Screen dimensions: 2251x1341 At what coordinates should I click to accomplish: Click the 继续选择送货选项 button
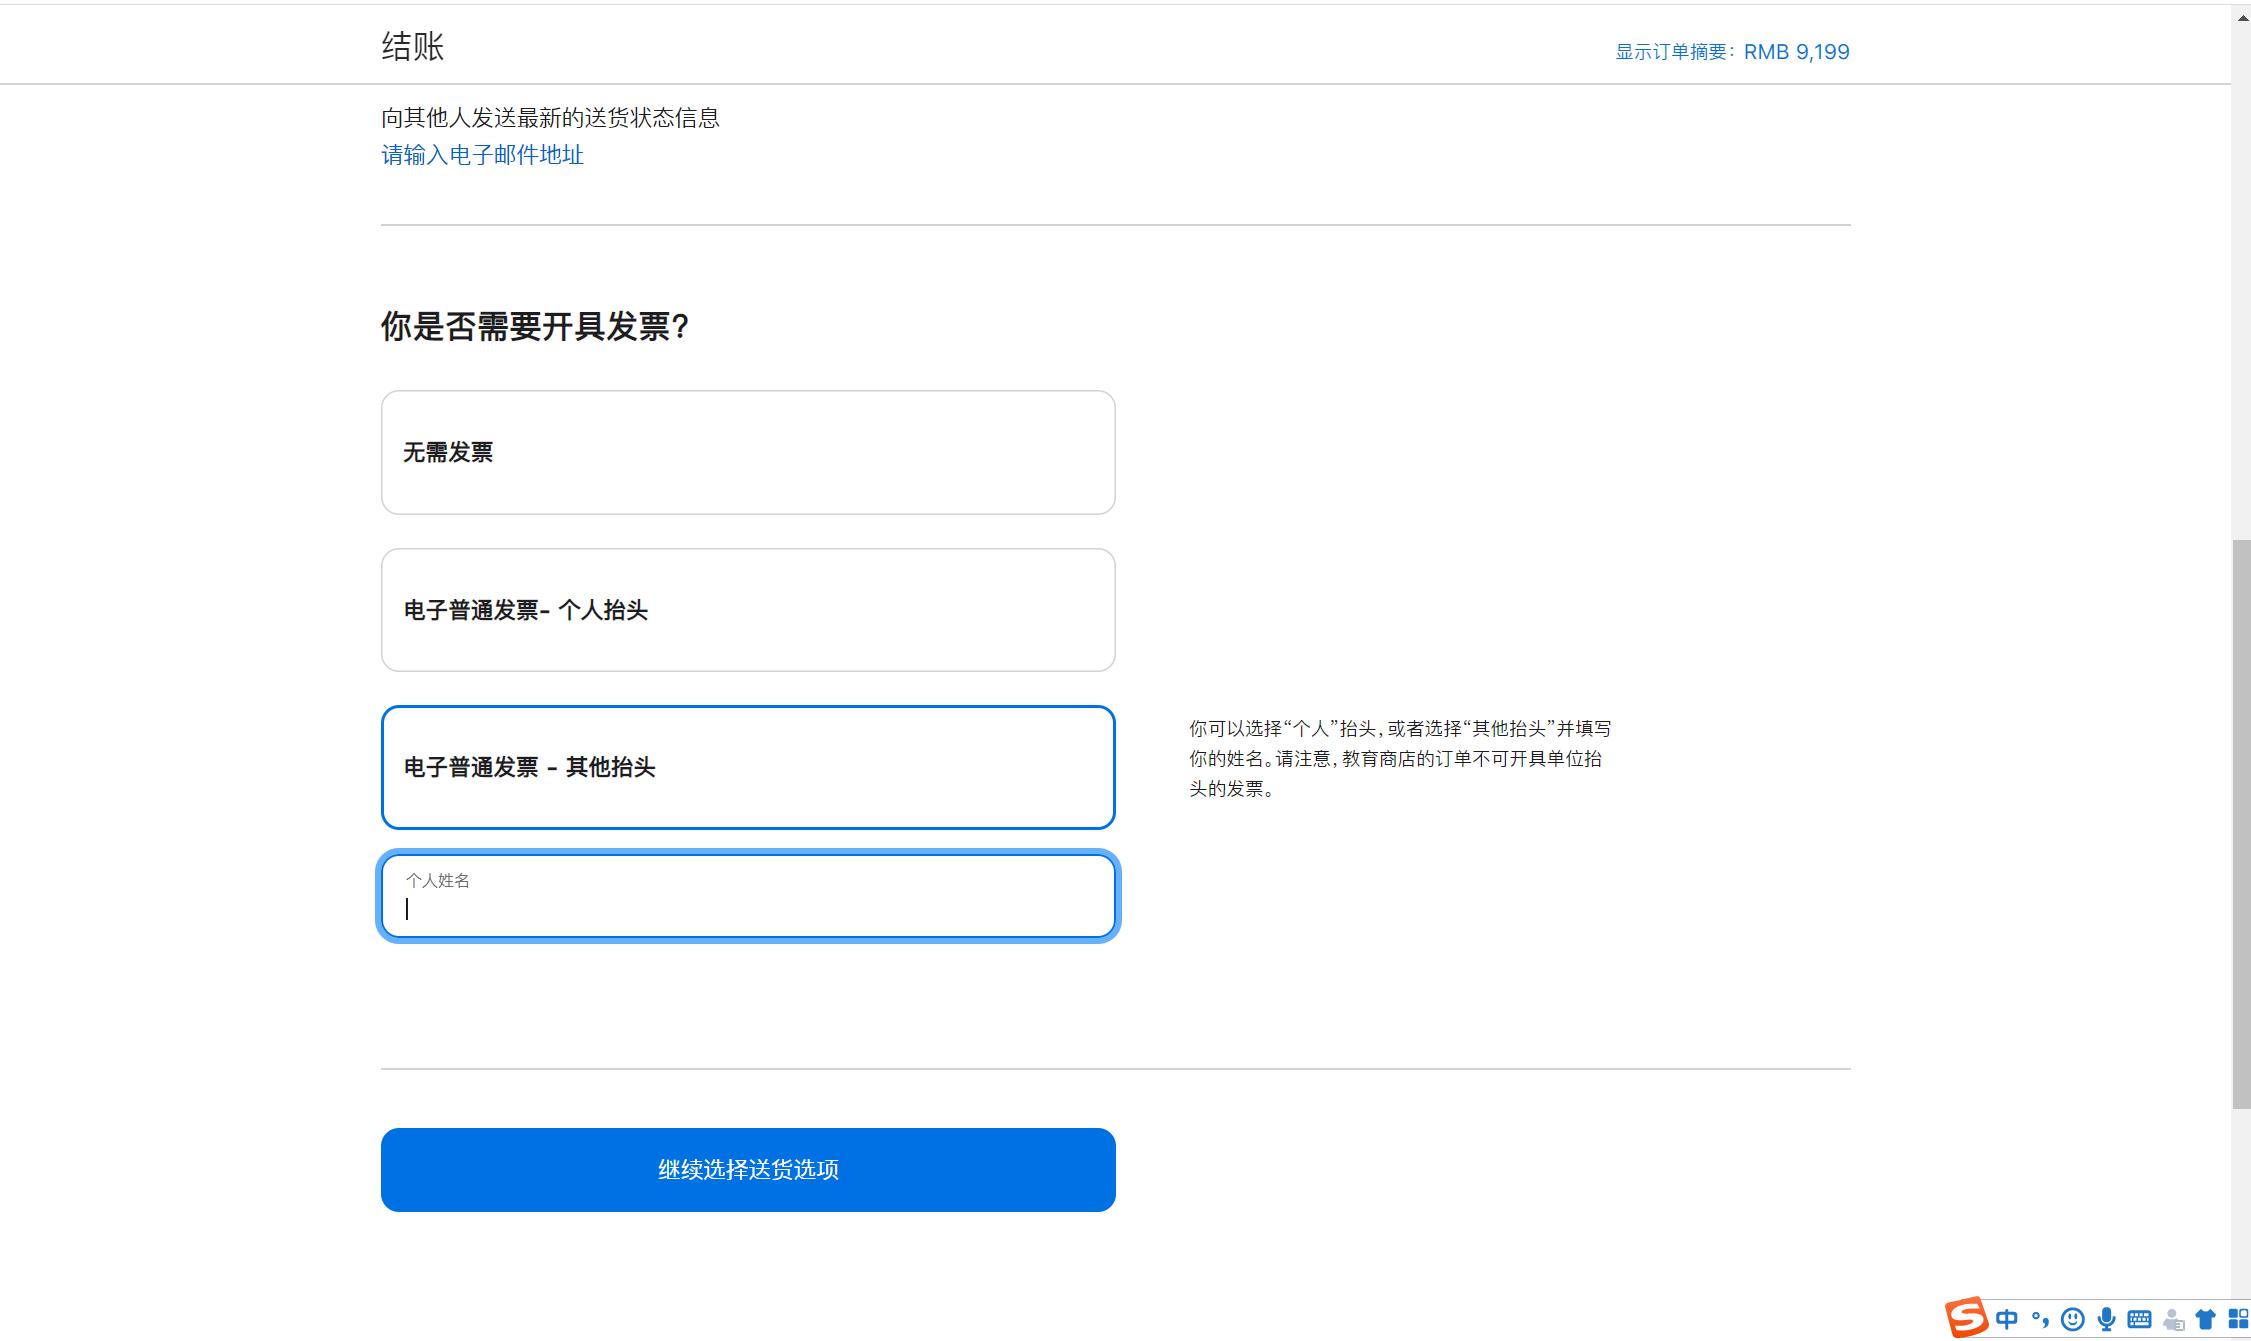747,1169
